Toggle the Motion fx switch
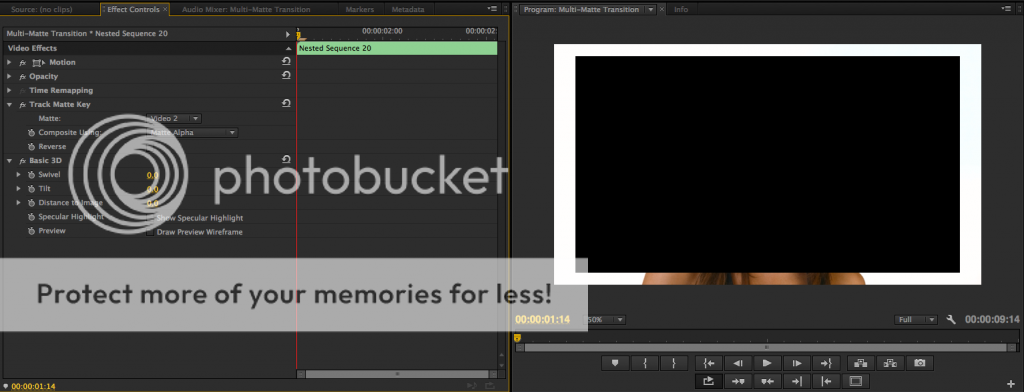The image size is (1024, 392). pyautogui.click(x=22, y=63)
